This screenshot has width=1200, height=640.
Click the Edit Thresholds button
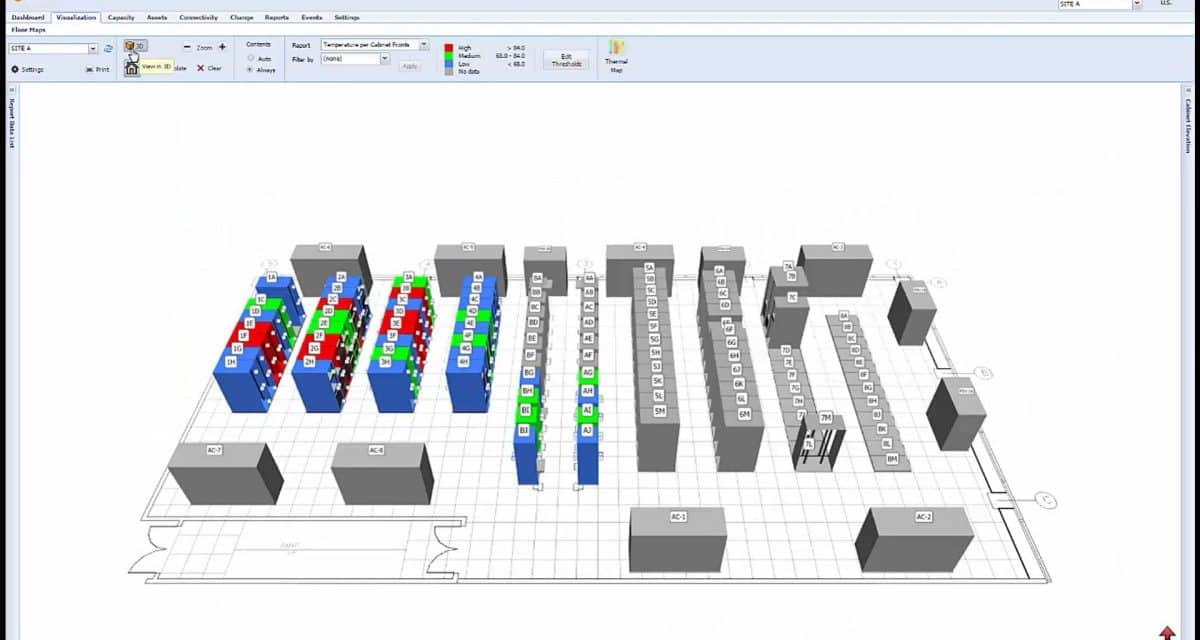(567, 59)
